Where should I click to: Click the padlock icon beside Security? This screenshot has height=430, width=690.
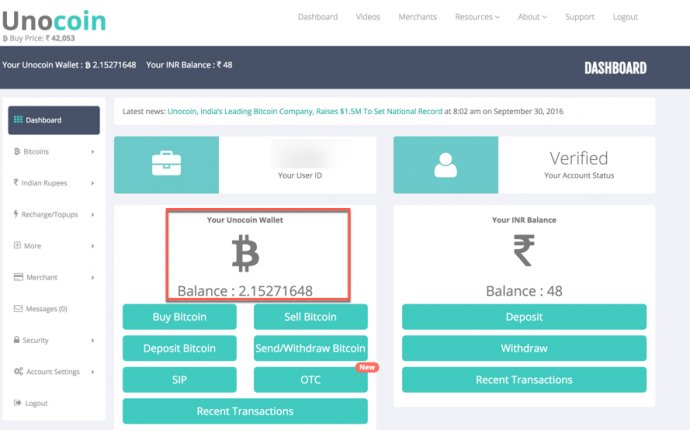17,340
